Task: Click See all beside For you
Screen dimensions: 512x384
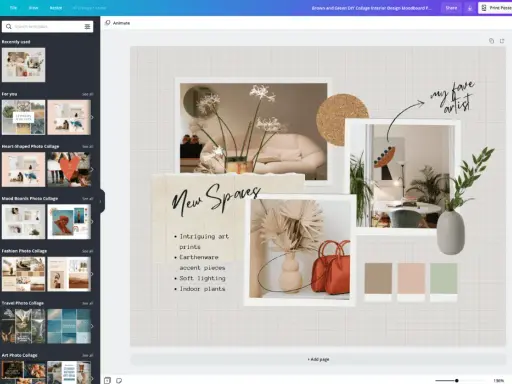Action: (88, 94)
